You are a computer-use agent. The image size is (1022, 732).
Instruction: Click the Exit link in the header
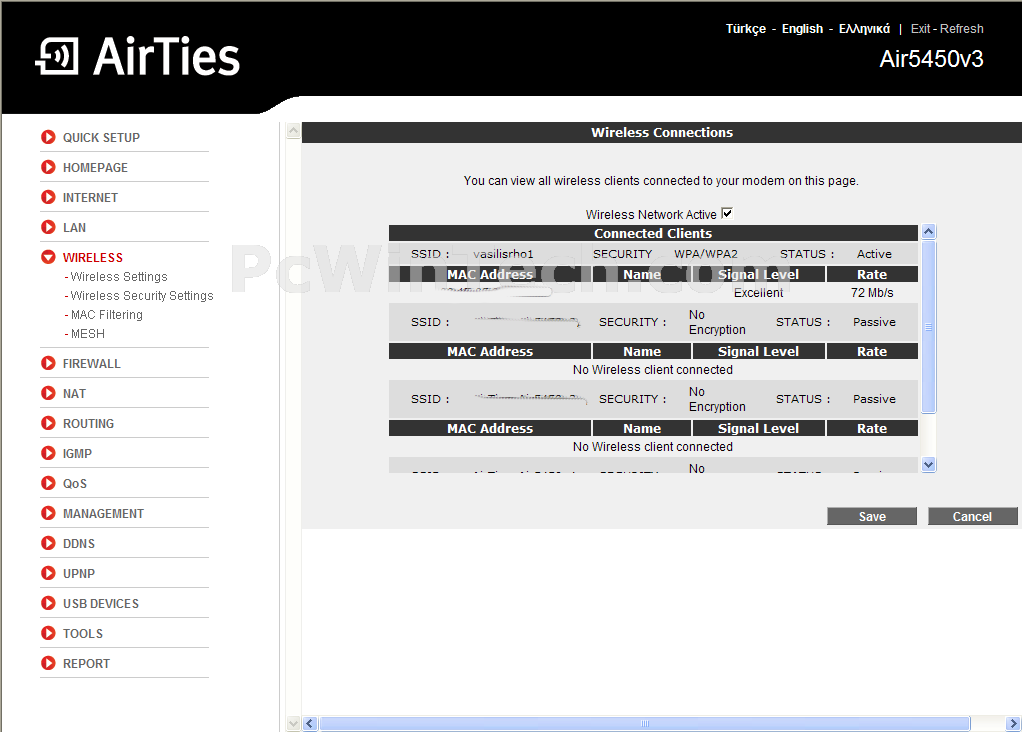[920, 29]
